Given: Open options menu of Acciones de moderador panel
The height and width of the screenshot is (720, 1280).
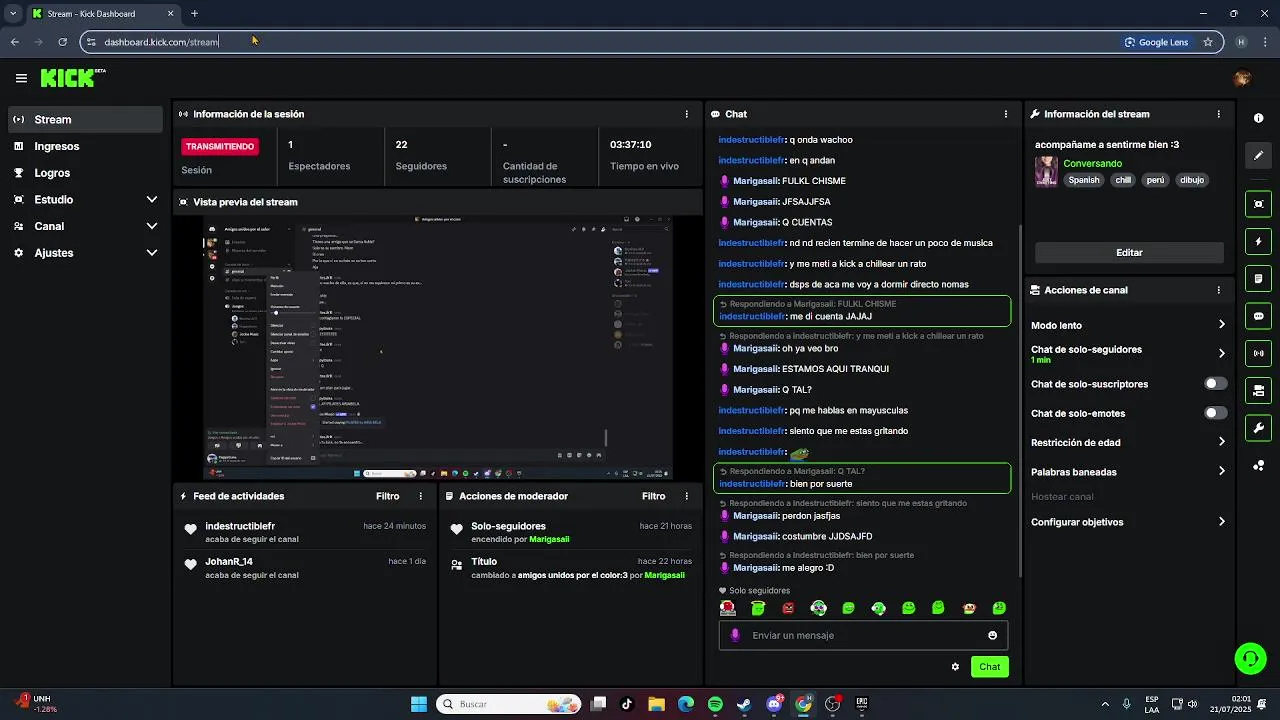Looking at the screenshot, I should pyautogui.click(x=686, y=496).
